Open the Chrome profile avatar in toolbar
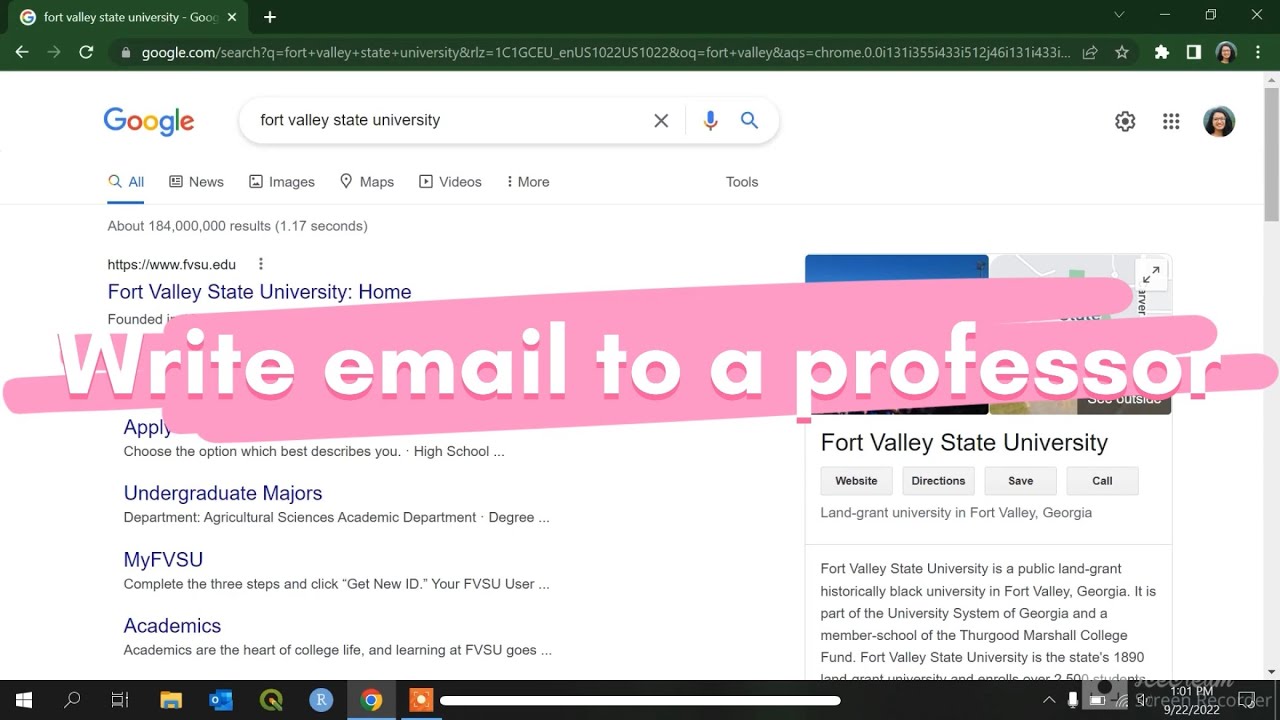 click(x=1226, y=52)
